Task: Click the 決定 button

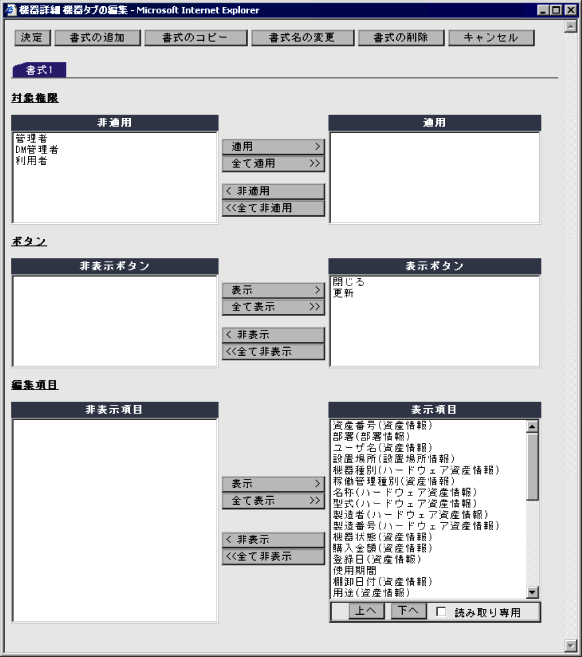Action: click(32, 38)
